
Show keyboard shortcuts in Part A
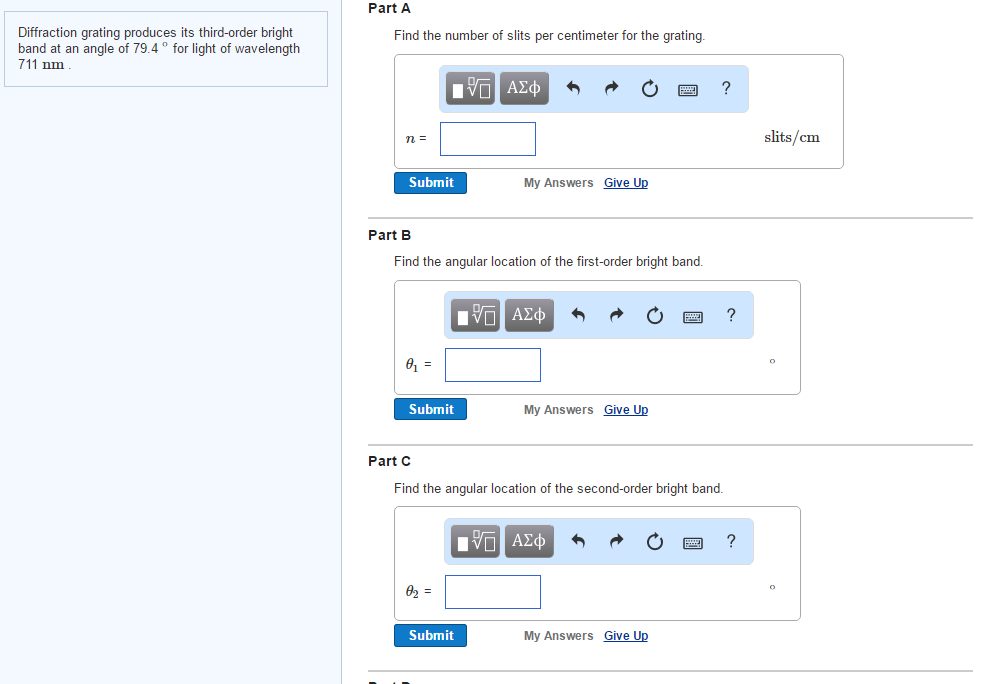click(x=688, y=89)
